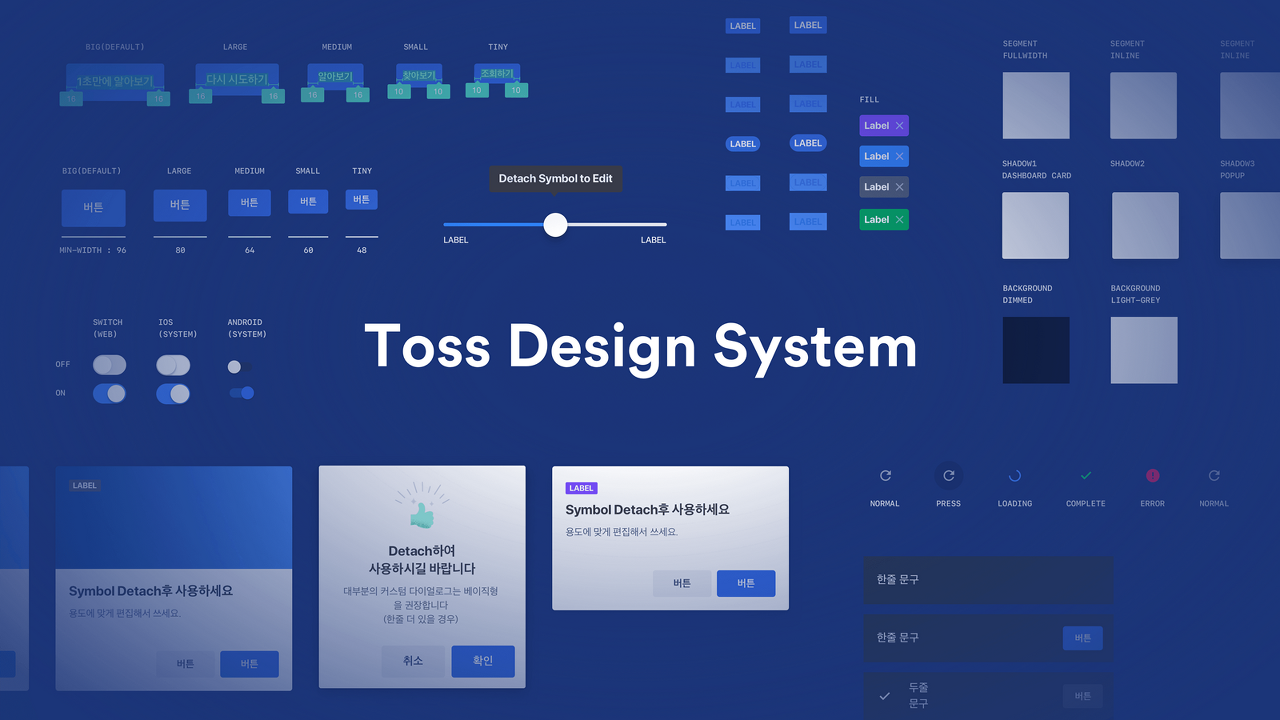Click 확인 in the Detach dialog
Viewport: 1280px width, 720px height.
click(x=483, y=661)
